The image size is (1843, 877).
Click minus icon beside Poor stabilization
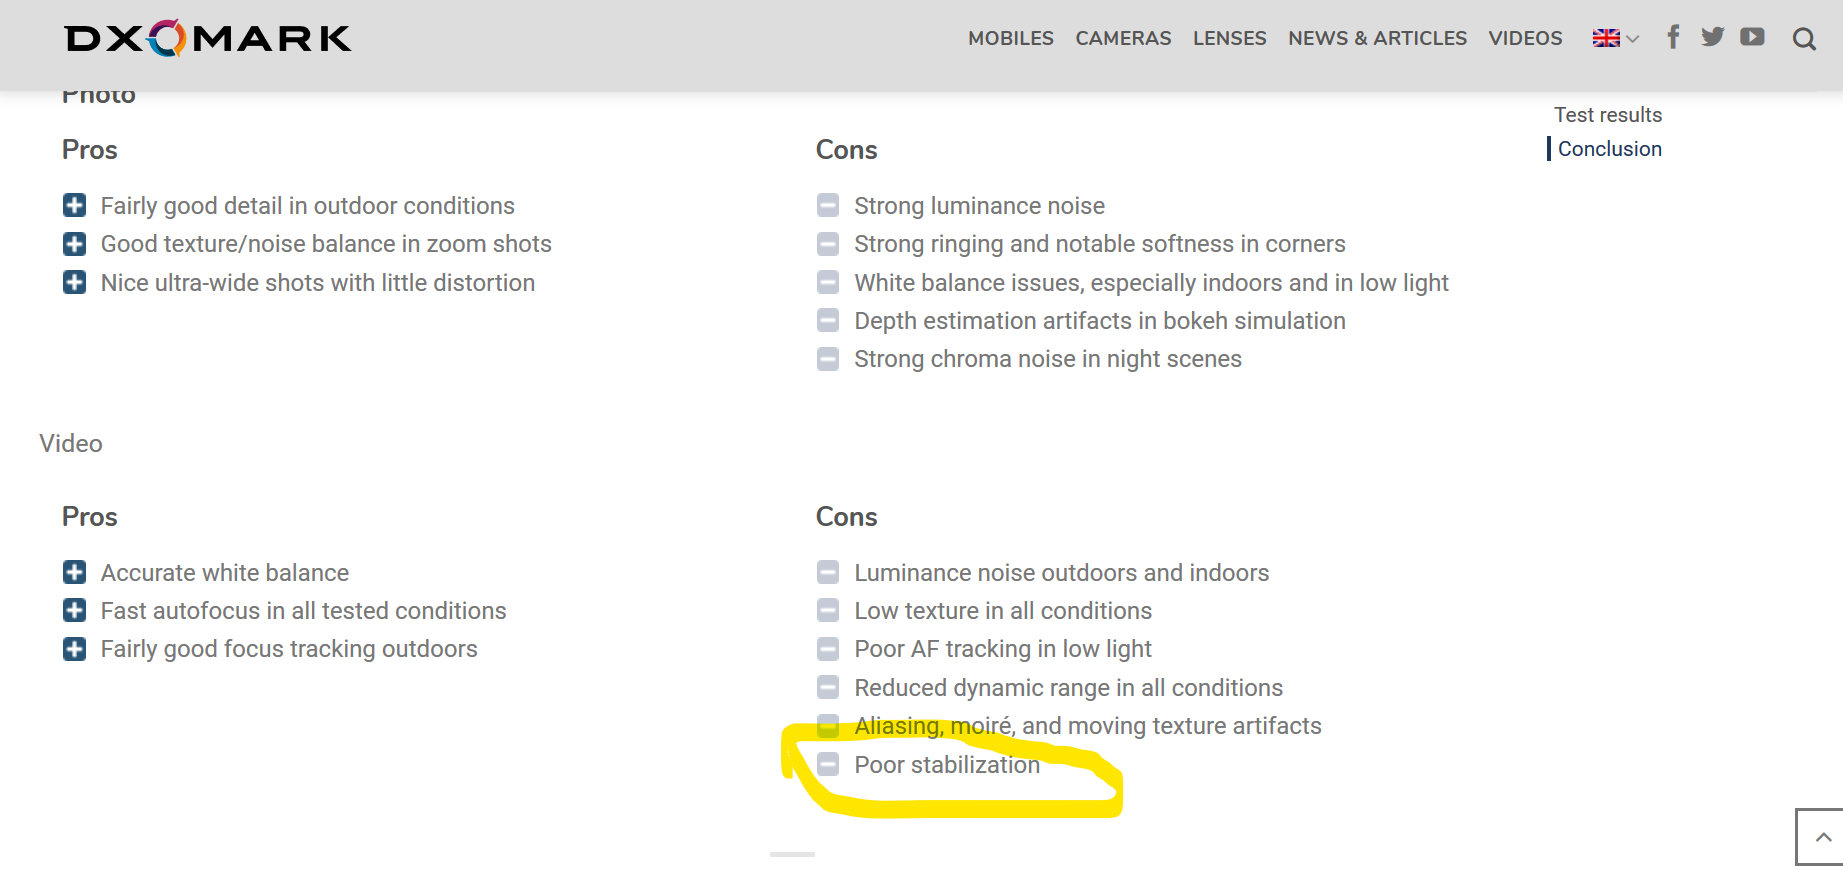tap(828, 765)
